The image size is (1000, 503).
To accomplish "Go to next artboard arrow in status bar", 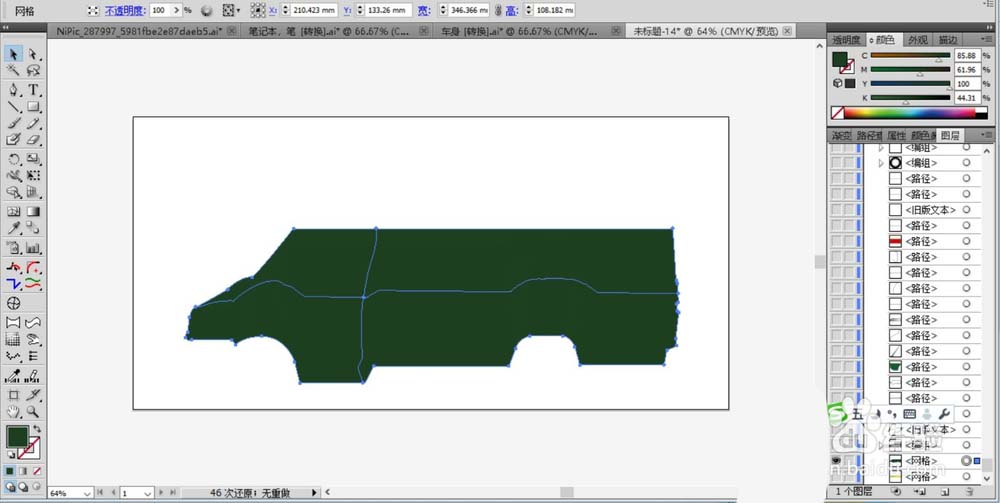I will point(161,493).
